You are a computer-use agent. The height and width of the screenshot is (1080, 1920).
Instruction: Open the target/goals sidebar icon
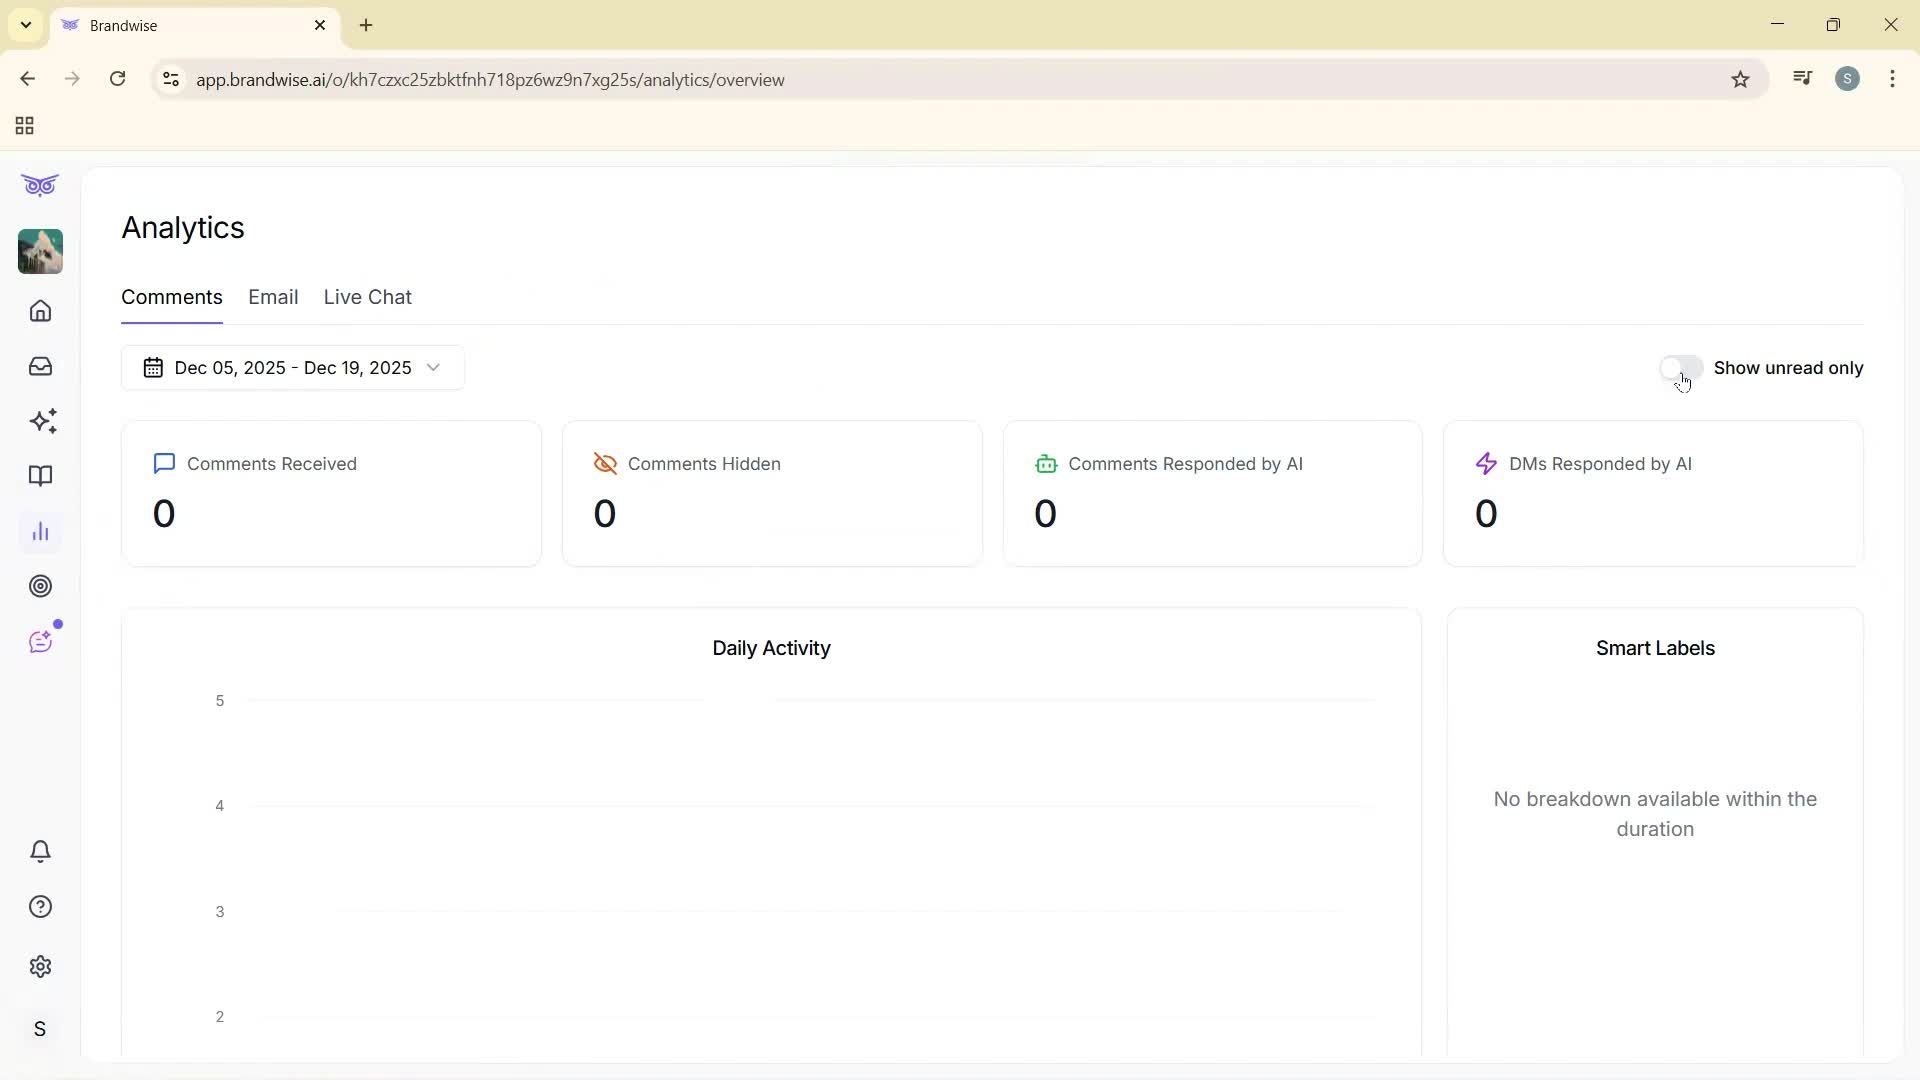point(40,586)
